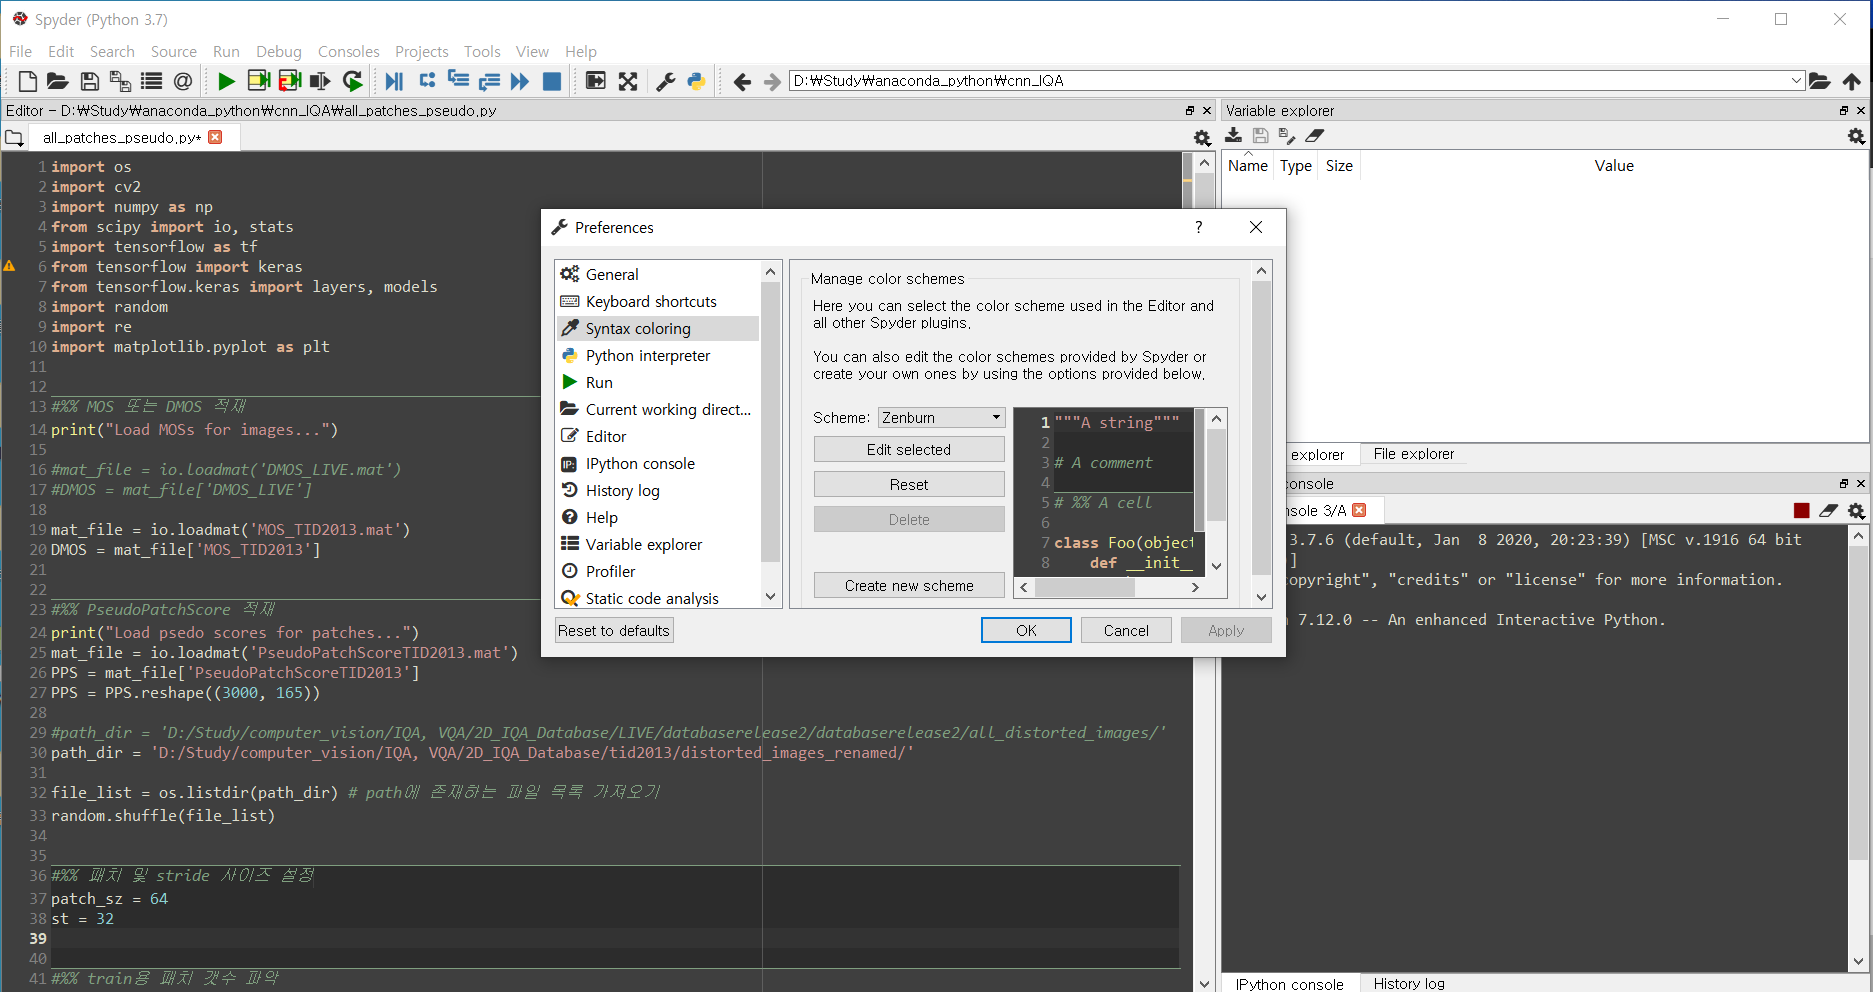
Task: Select the Editor preferences entry
Action: pyautogui.click(x=657, y=436)
